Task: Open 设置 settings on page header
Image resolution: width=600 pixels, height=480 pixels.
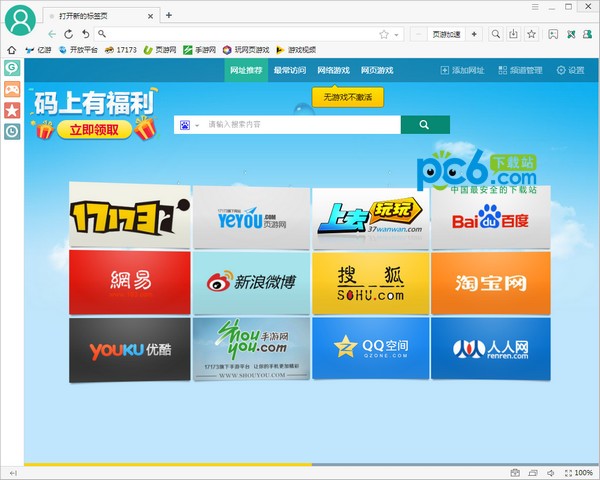Action: click(x=570, y=70)
